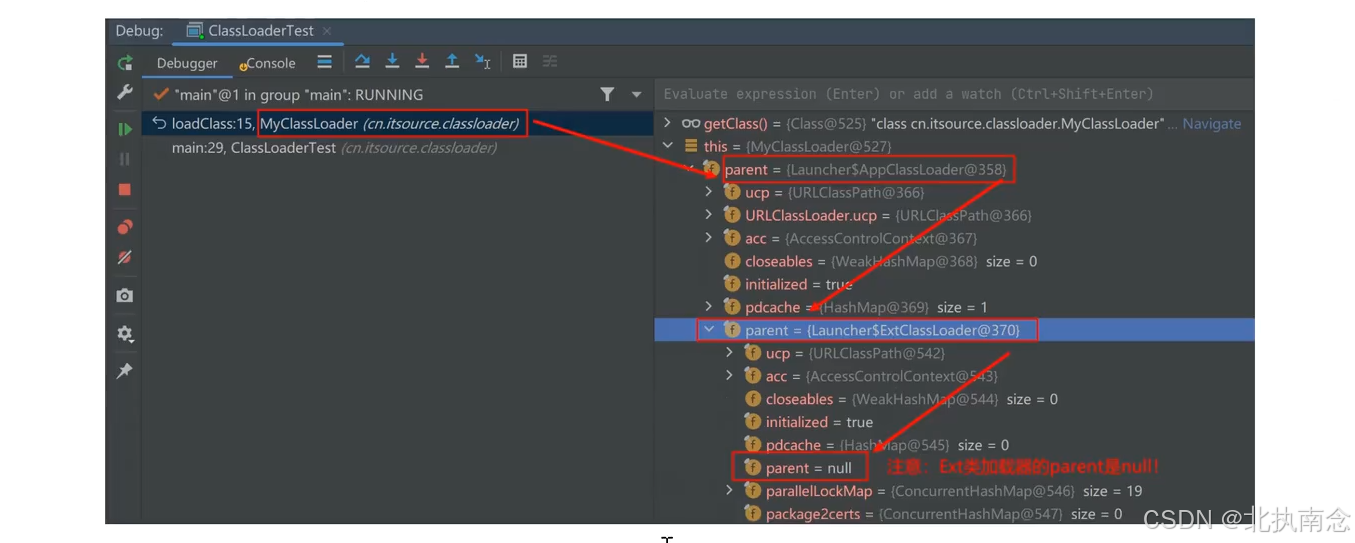This screenshot has height=543, width=1355.
Task: Click the Trace Current Stream Chain icon
Action: [x=550, y=62]
